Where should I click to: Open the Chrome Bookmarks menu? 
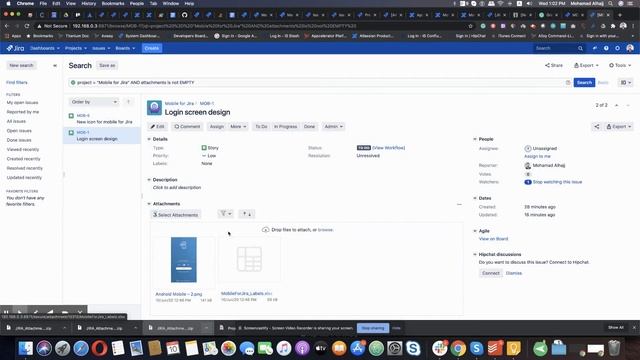tap(113, 3)
